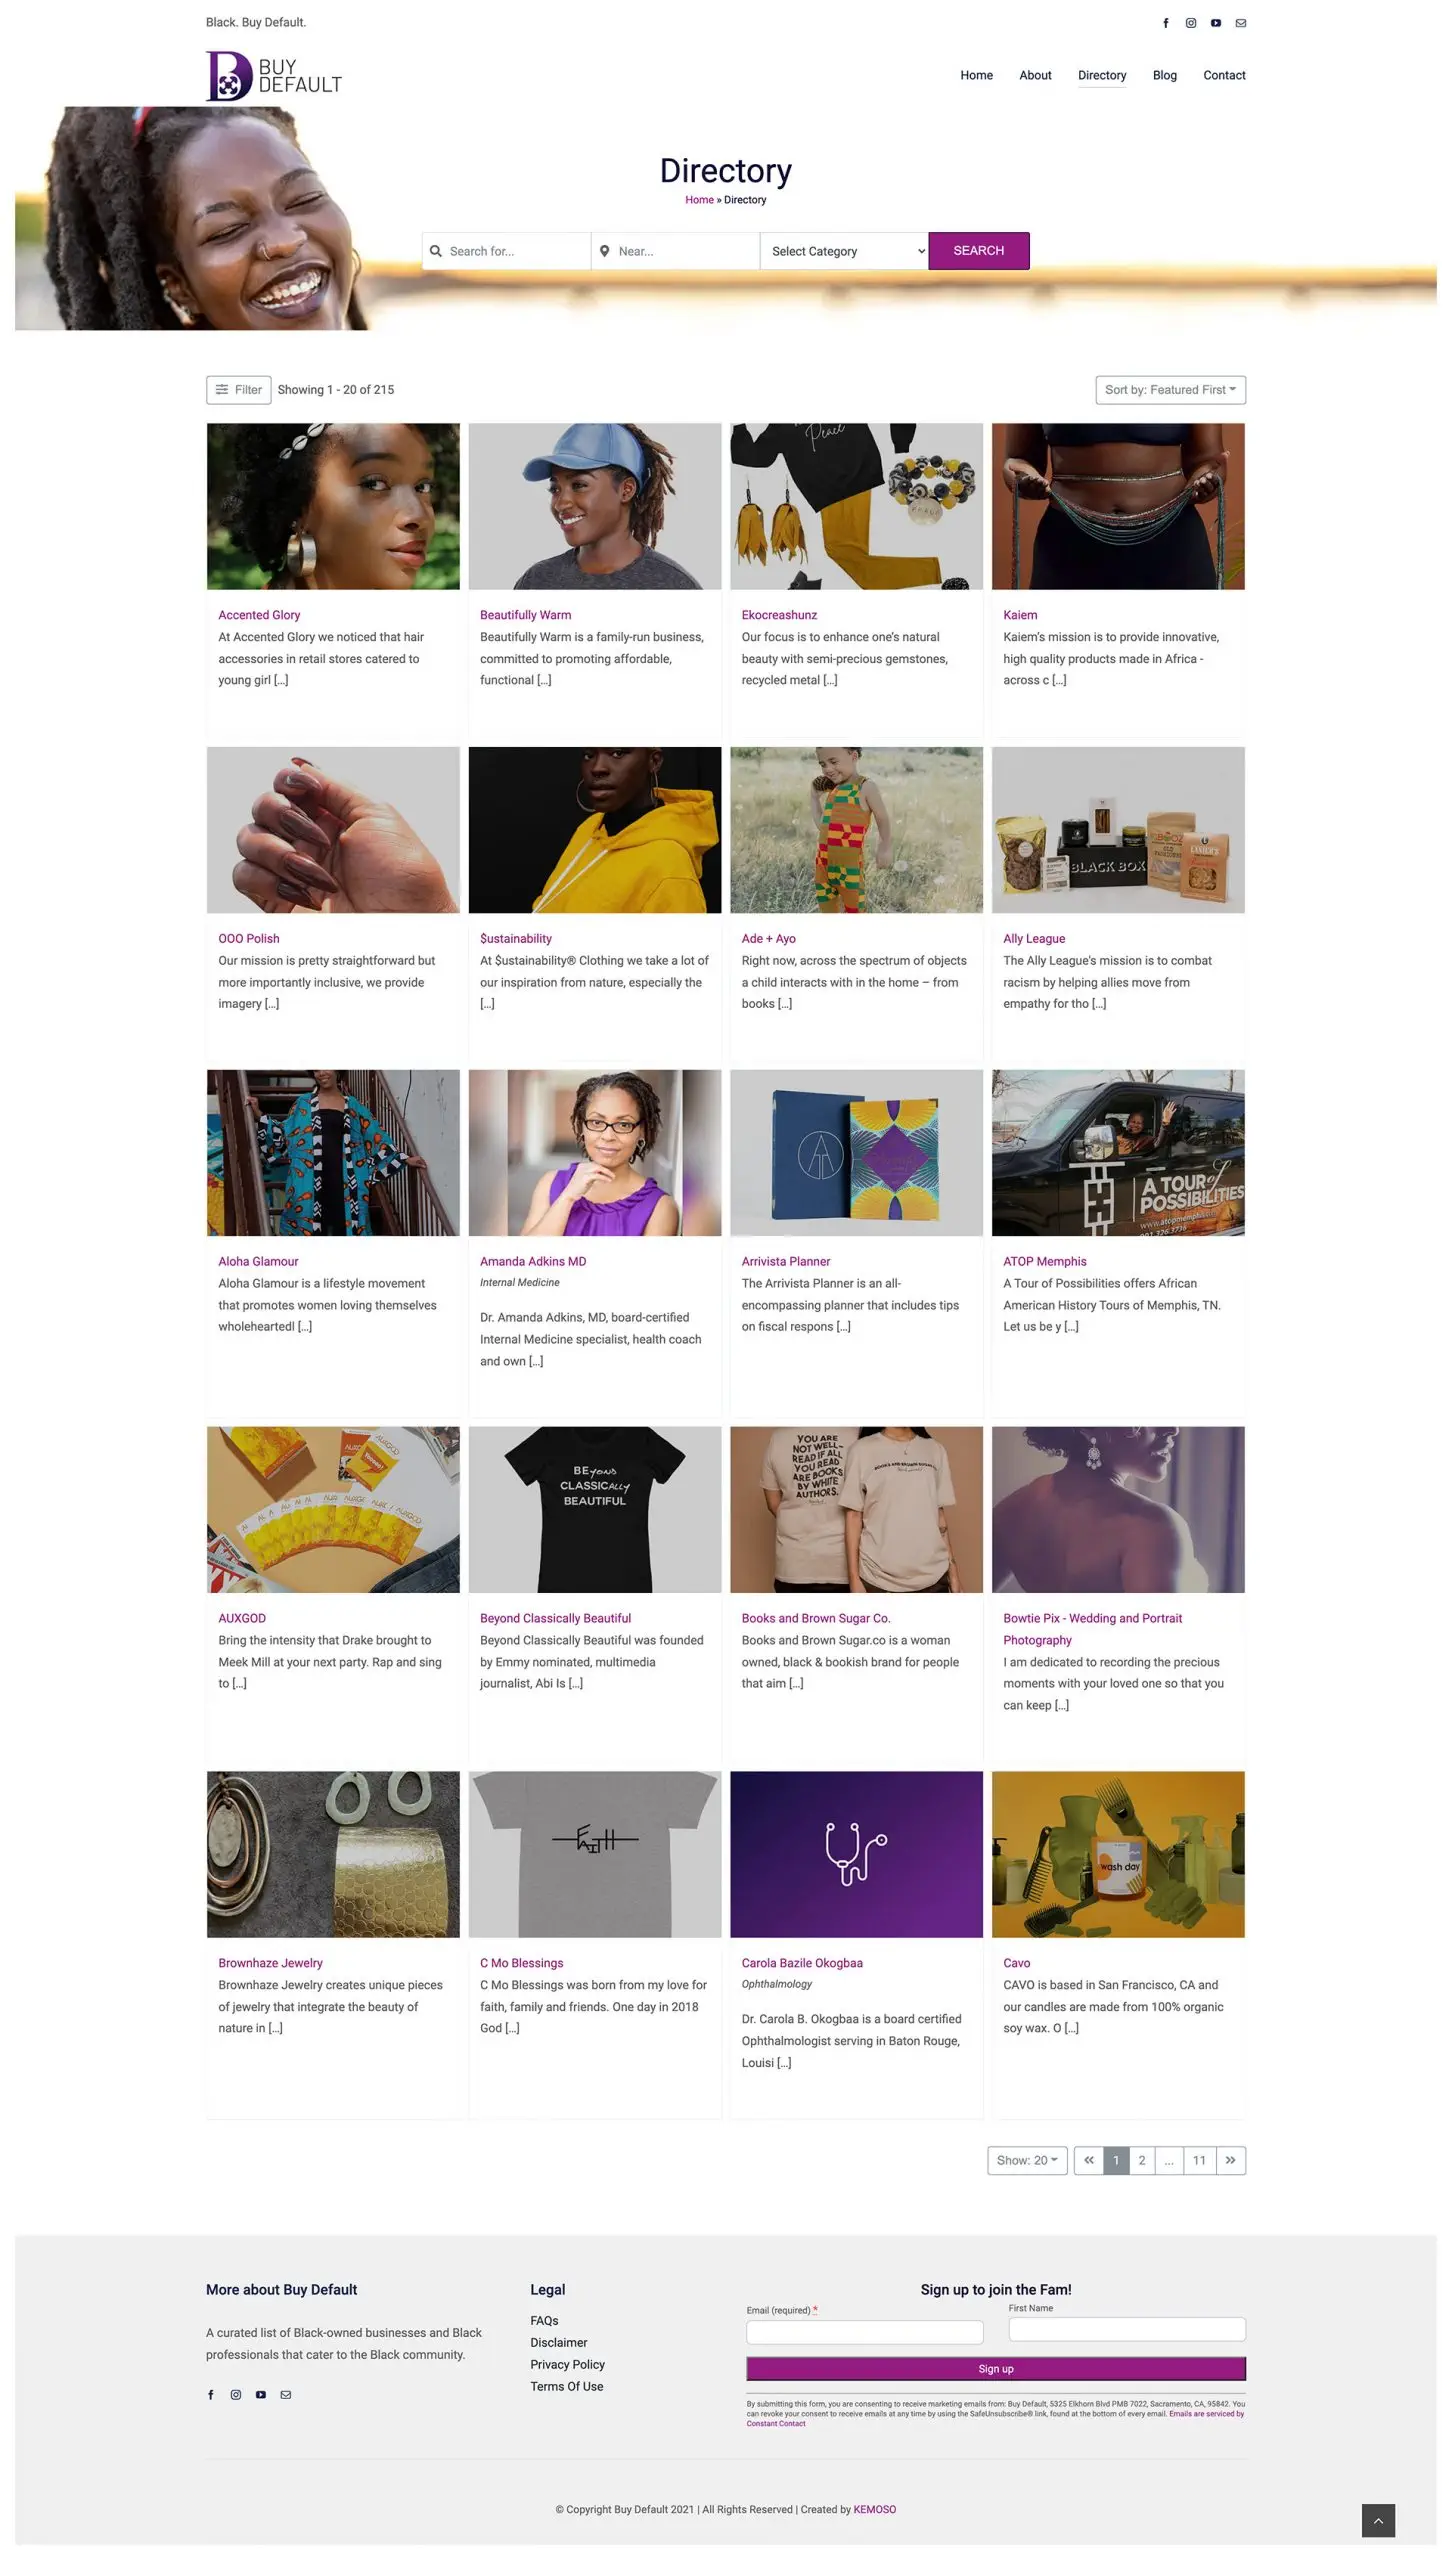The image size is (1452, 2560).
Task: Click the Search for... input field
Action: coord(506,251)
